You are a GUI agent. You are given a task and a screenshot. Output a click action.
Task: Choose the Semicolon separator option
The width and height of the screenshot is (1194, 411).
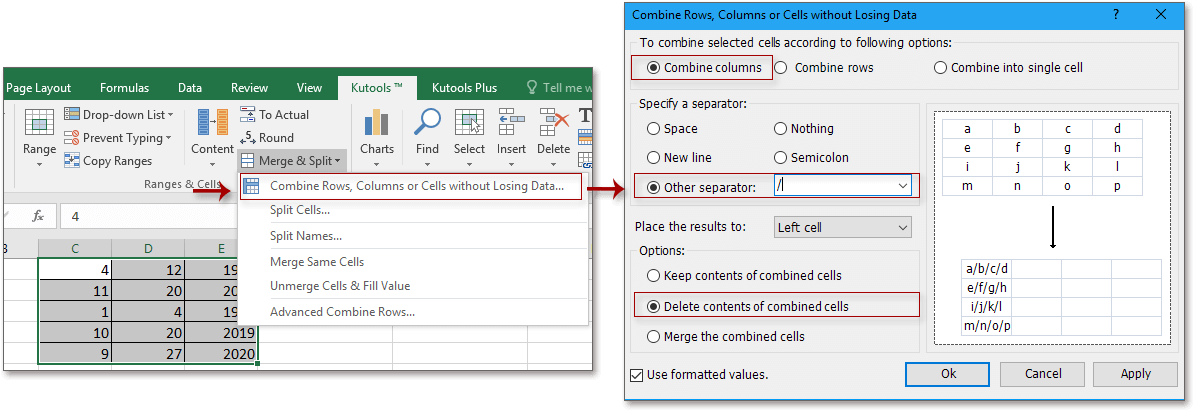[x=781, y=158]
